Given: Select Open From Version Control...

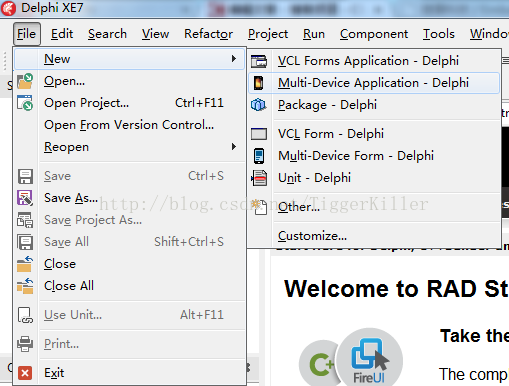Looking at the screenshot, I should pos(130,125).
